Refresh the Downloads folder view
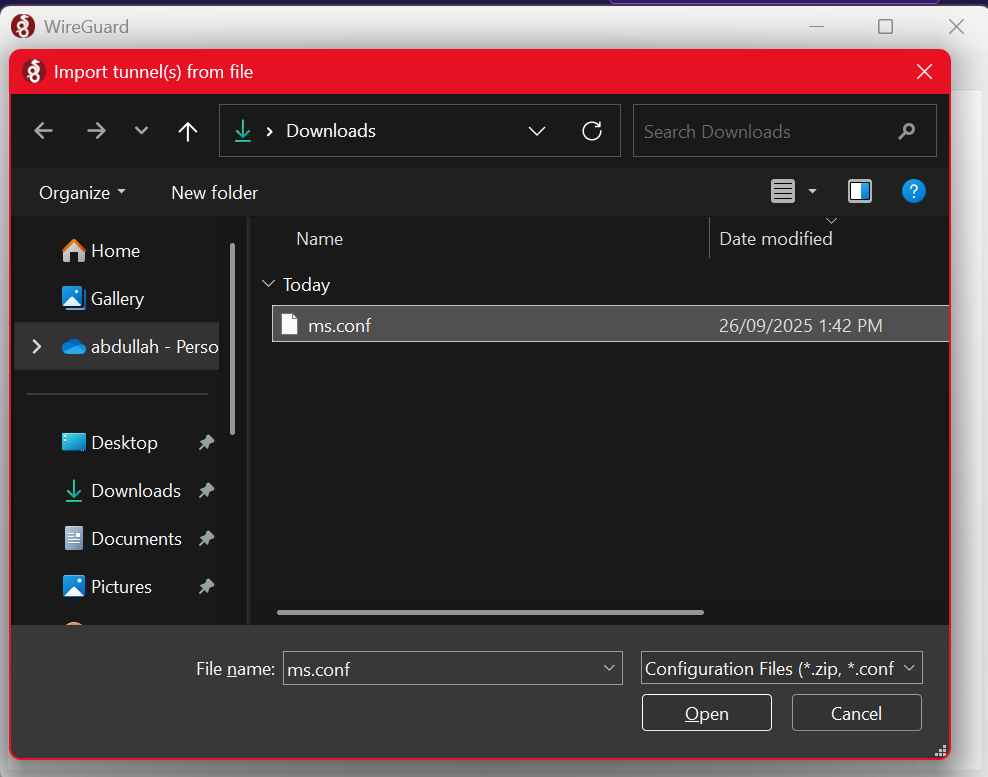The height and width of the screenshot is (777, 988). point(592,131)
